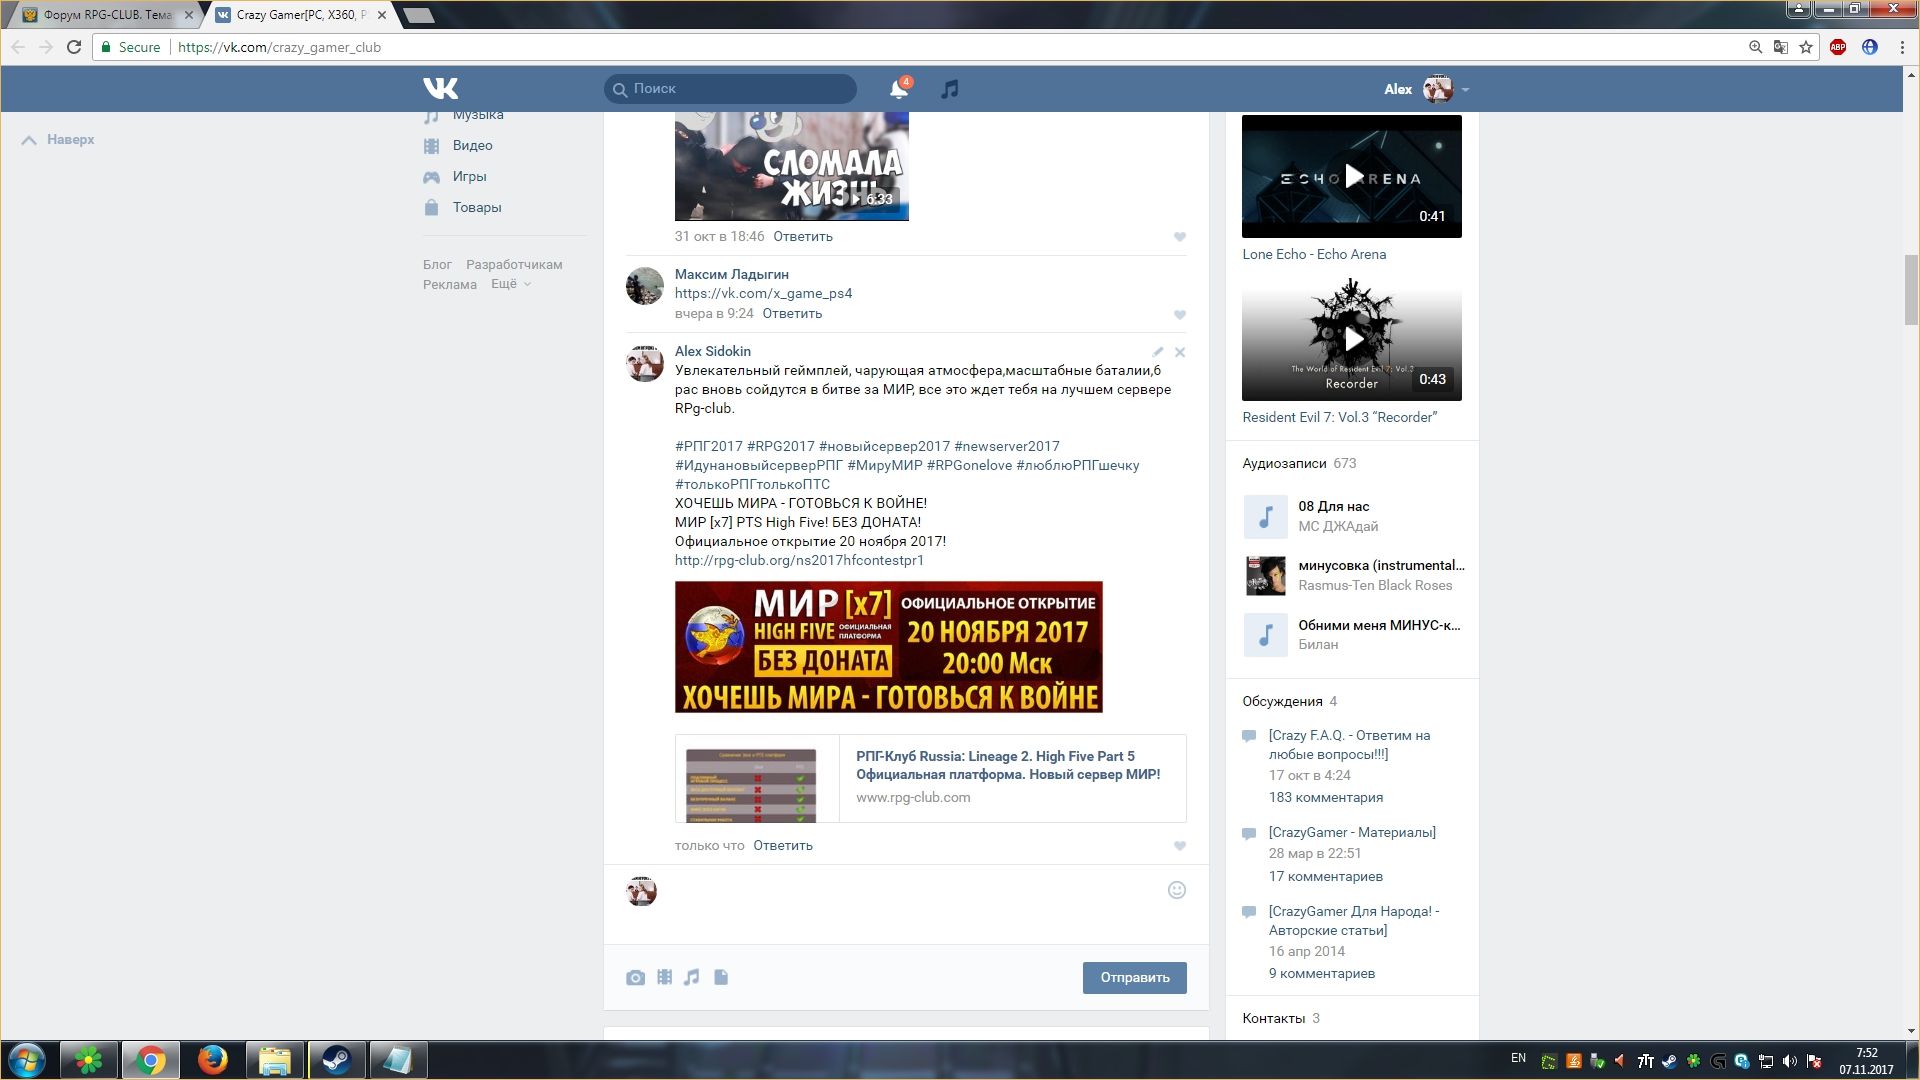Image resolution: width=1920 pixels, height=1080 pixels.
Task: Attach audio with the note icon
Action: 692,977
